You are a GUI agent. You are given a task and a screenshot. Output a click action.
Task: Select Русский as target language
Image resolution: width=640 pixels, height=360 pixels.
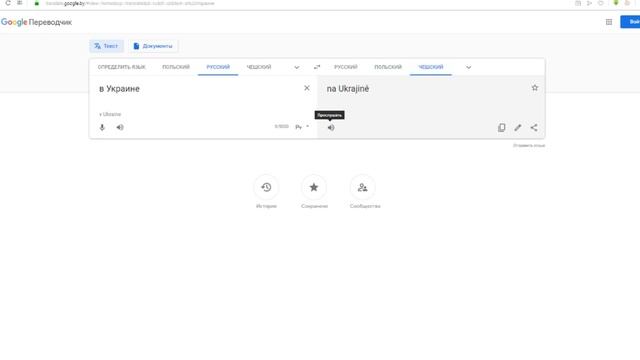point(346,67)
